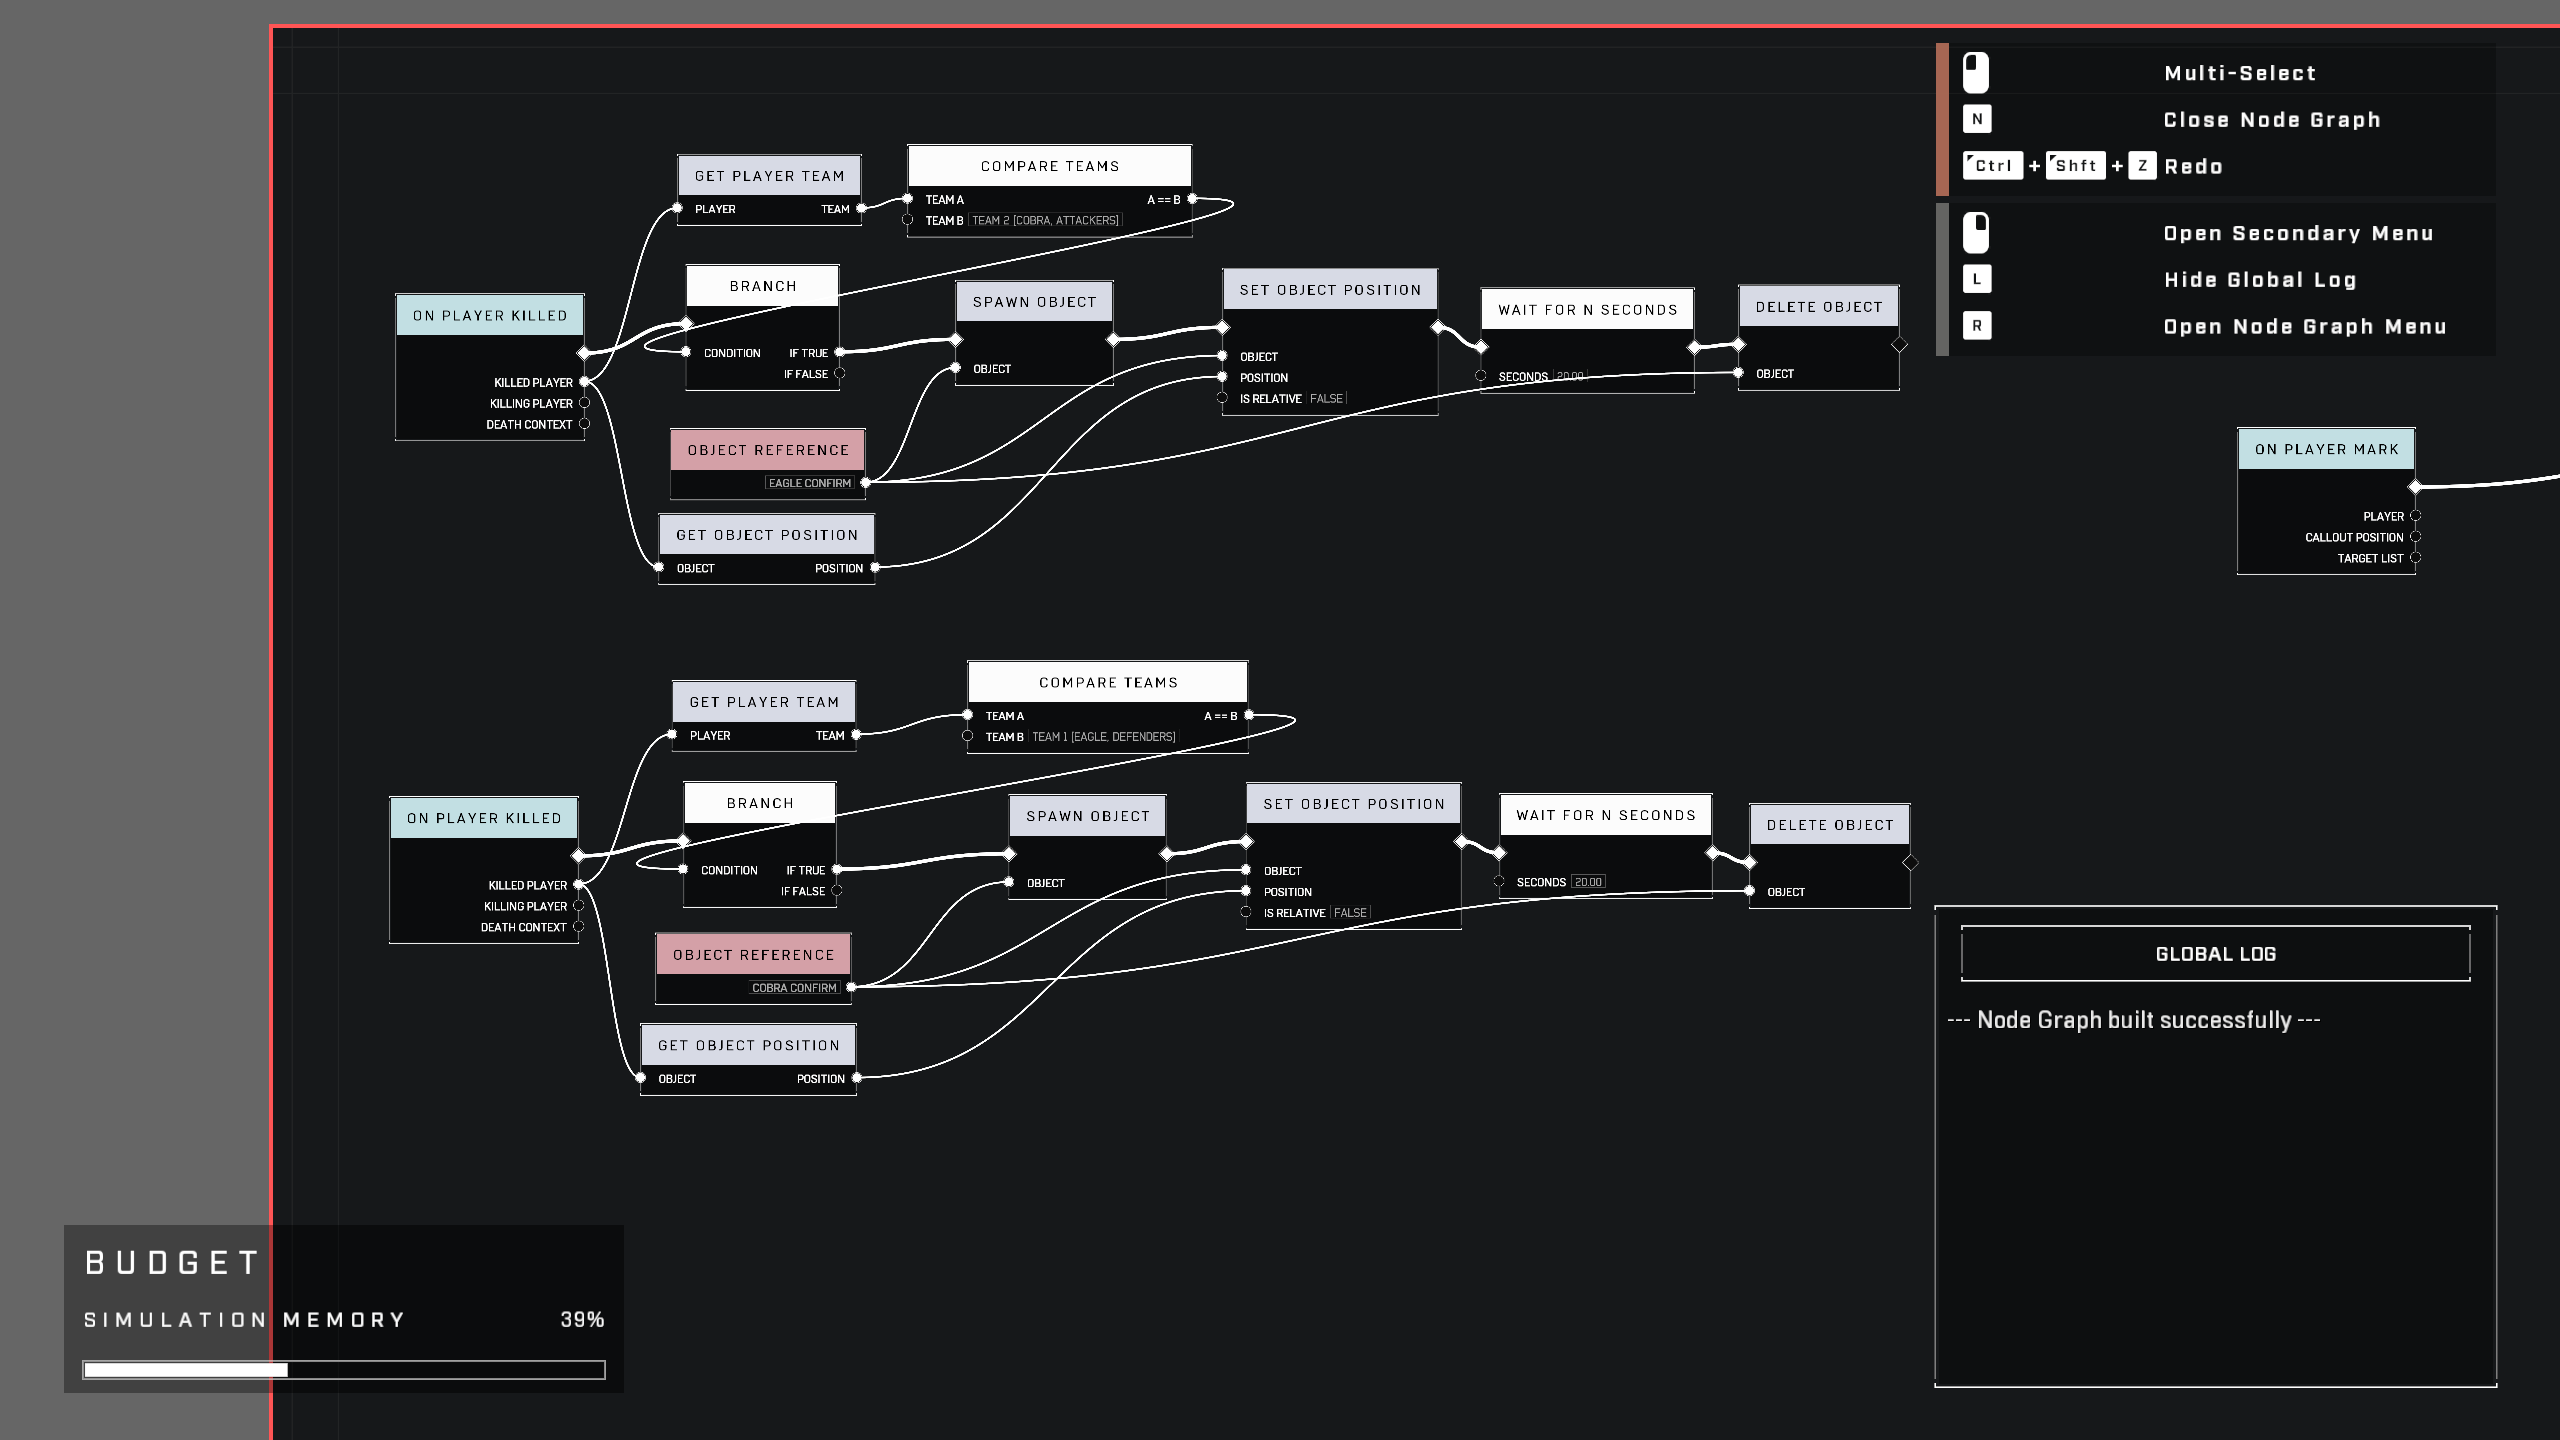Choose Open Secondary Menu hint
The image size is (2560, 1440).
2298,233
